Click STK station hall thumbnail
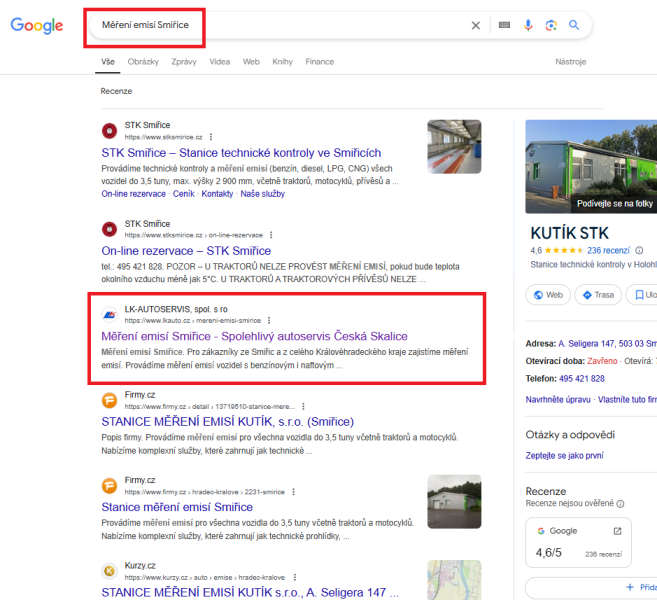Viewport: 657px width, 600px height. 454,147
